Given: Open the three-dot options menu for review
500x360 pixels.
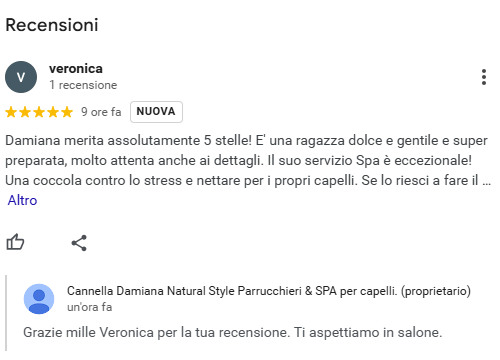Looking at the screenshot, I should 484,77.
